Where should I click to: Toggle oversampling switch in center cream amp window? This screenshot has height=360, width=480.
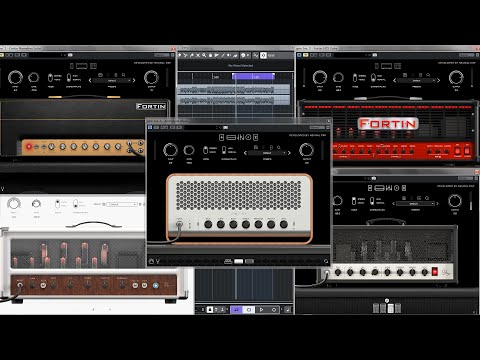click(224, 150)
